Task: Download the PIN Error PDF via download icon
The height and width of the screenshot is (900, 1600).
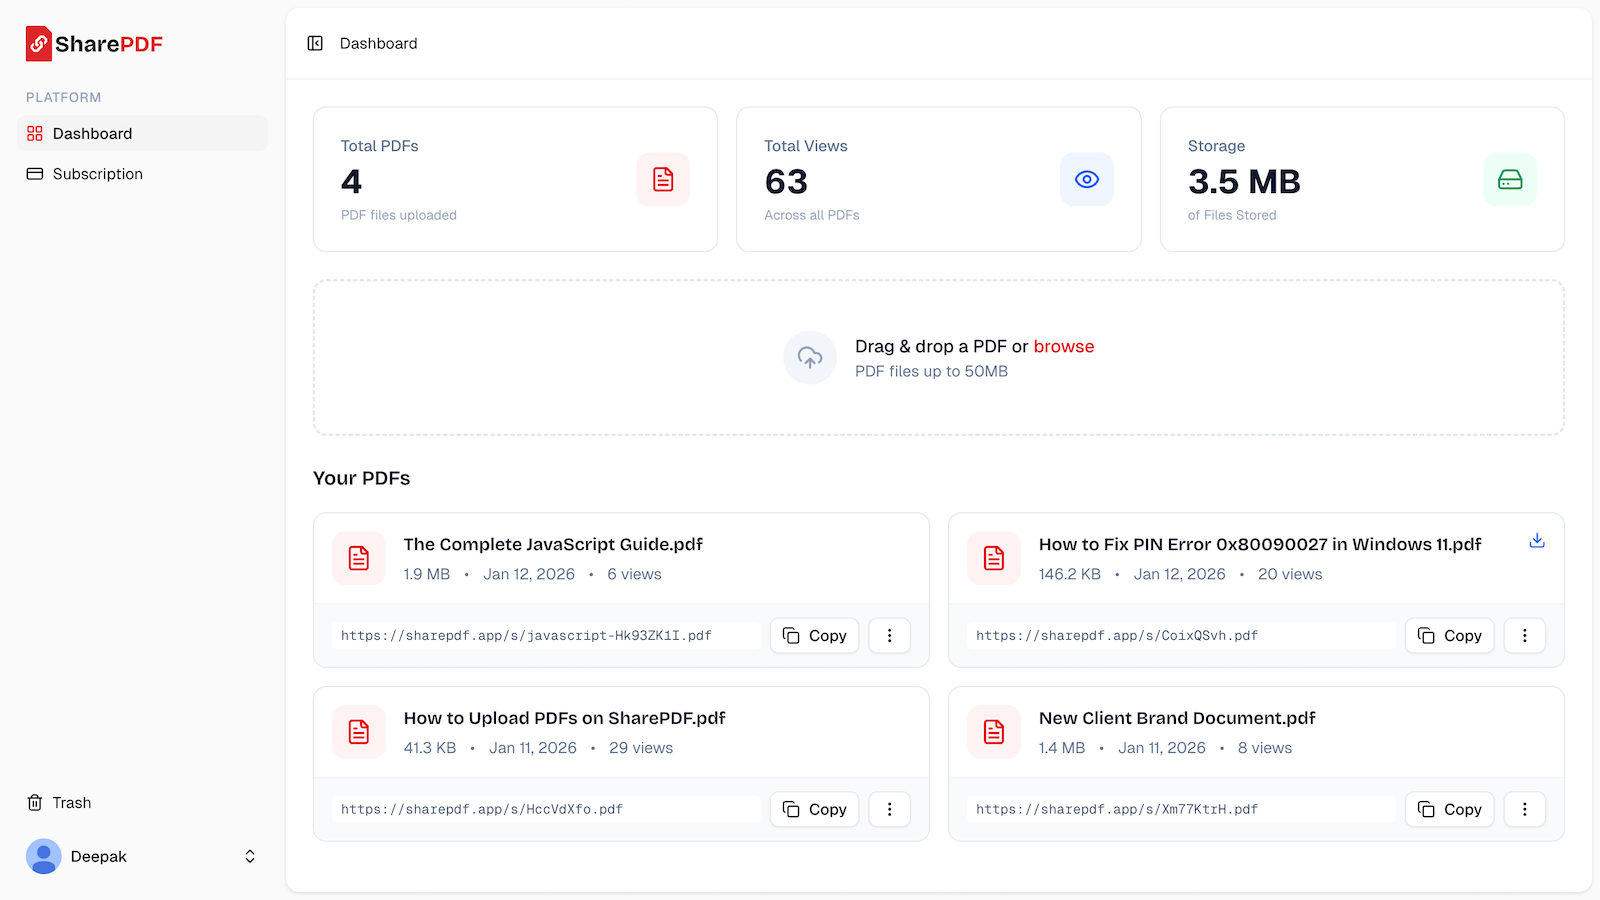Action: coord(1536,540)
